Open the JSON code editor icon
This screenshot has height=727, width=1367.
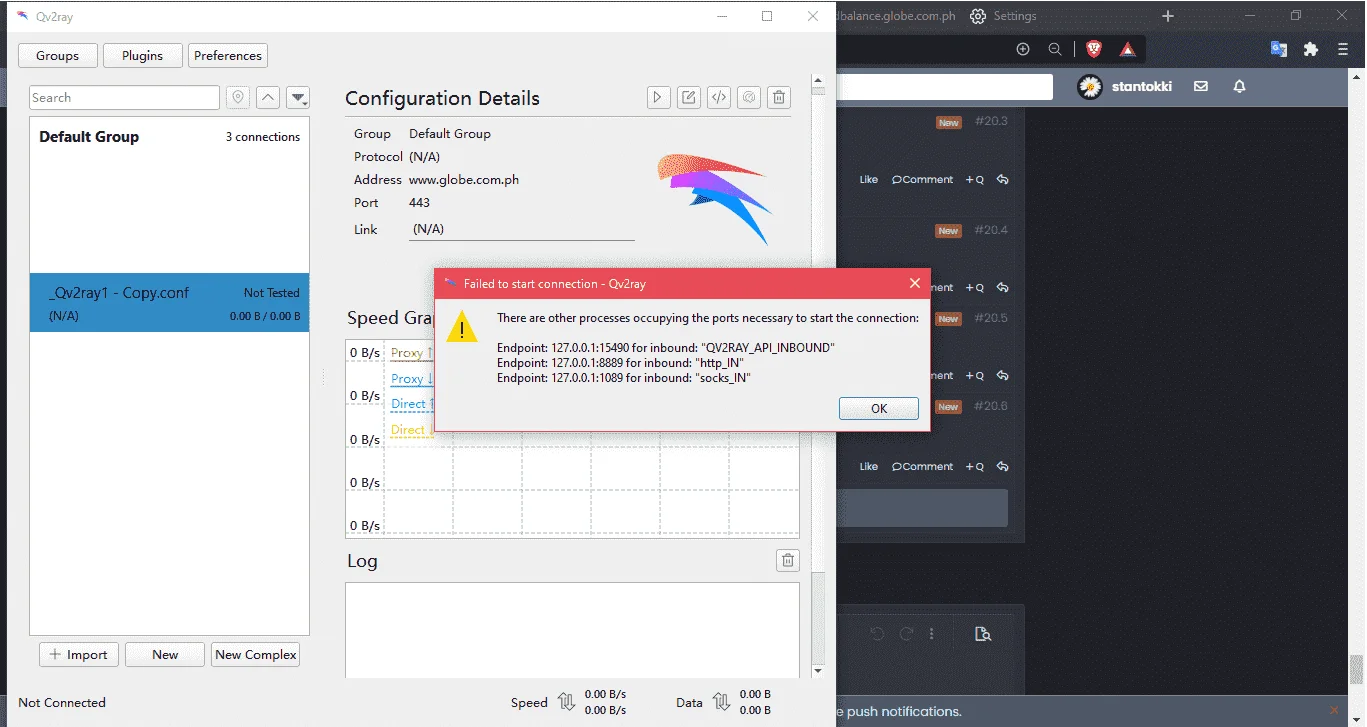pyautogui.click(x=718, y=97)
